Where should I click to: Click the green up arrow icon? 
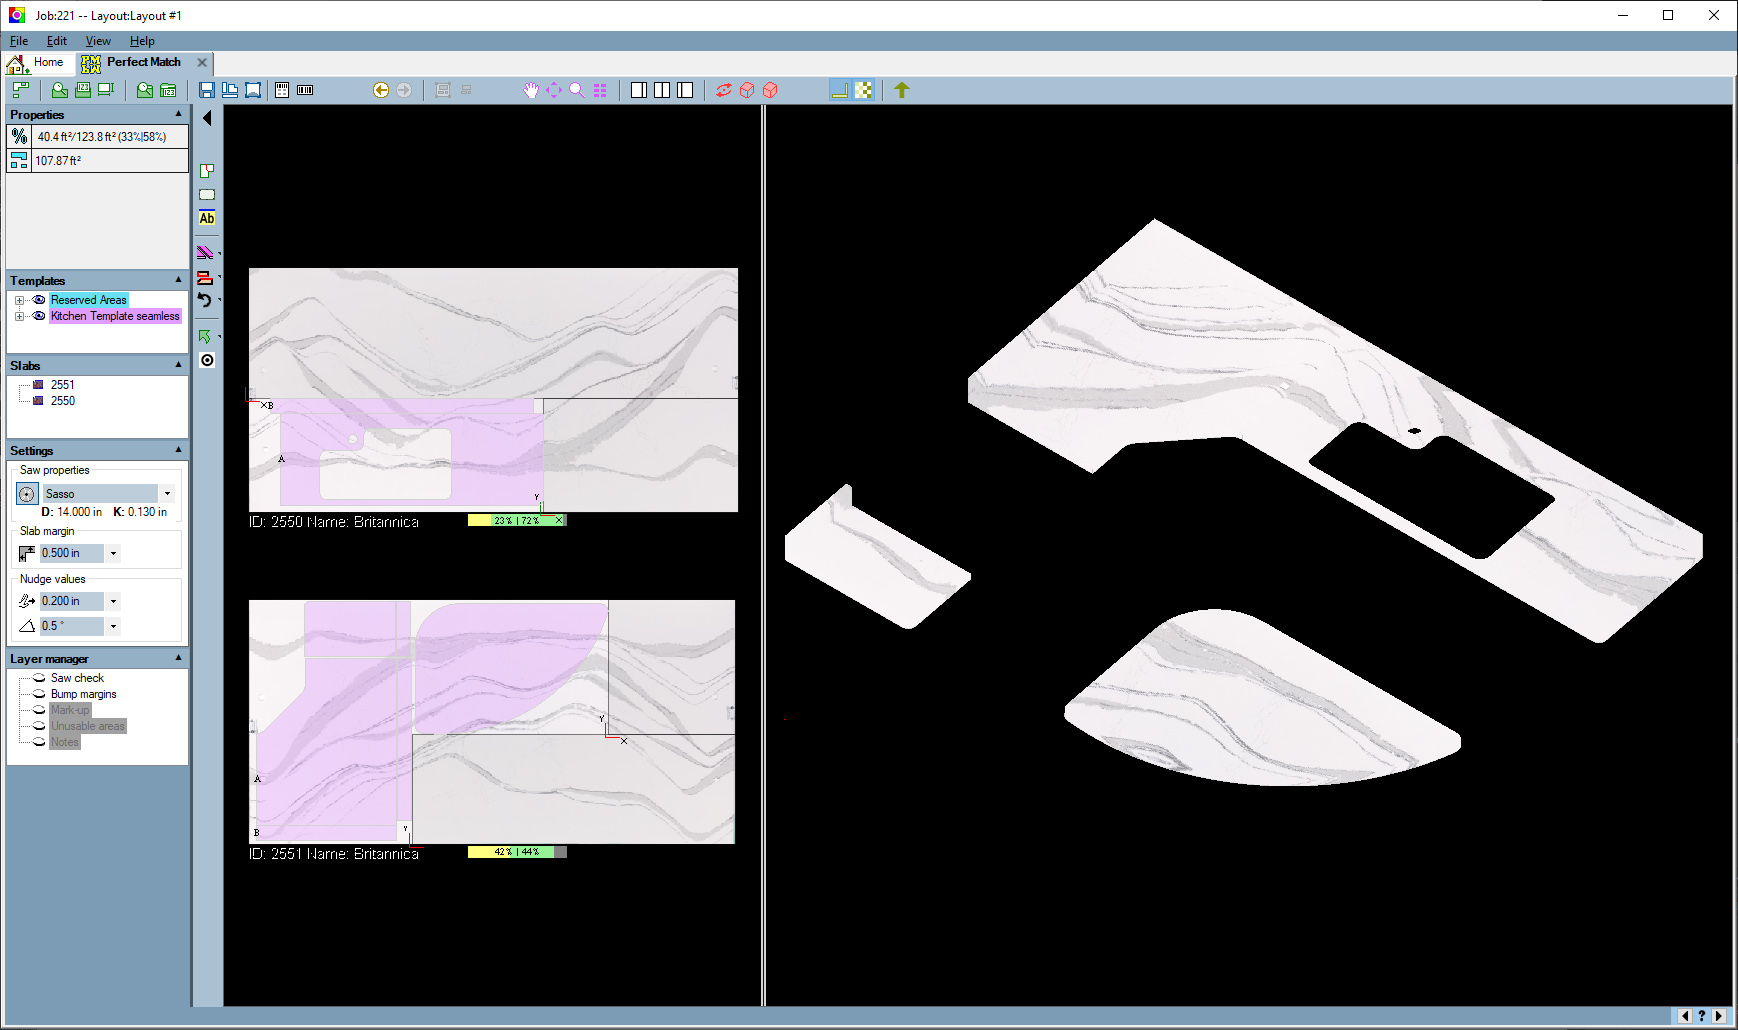pos(902,90)
